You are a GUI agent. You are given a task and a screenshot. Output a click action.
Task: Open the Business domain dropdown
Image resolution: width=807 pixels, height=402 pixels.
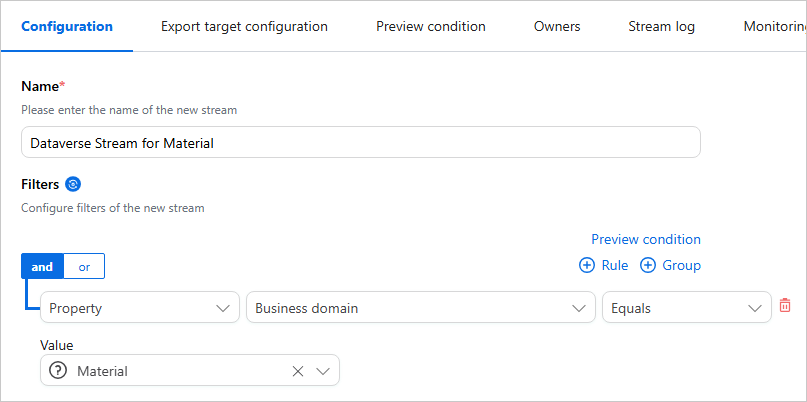tap(420, 307)
